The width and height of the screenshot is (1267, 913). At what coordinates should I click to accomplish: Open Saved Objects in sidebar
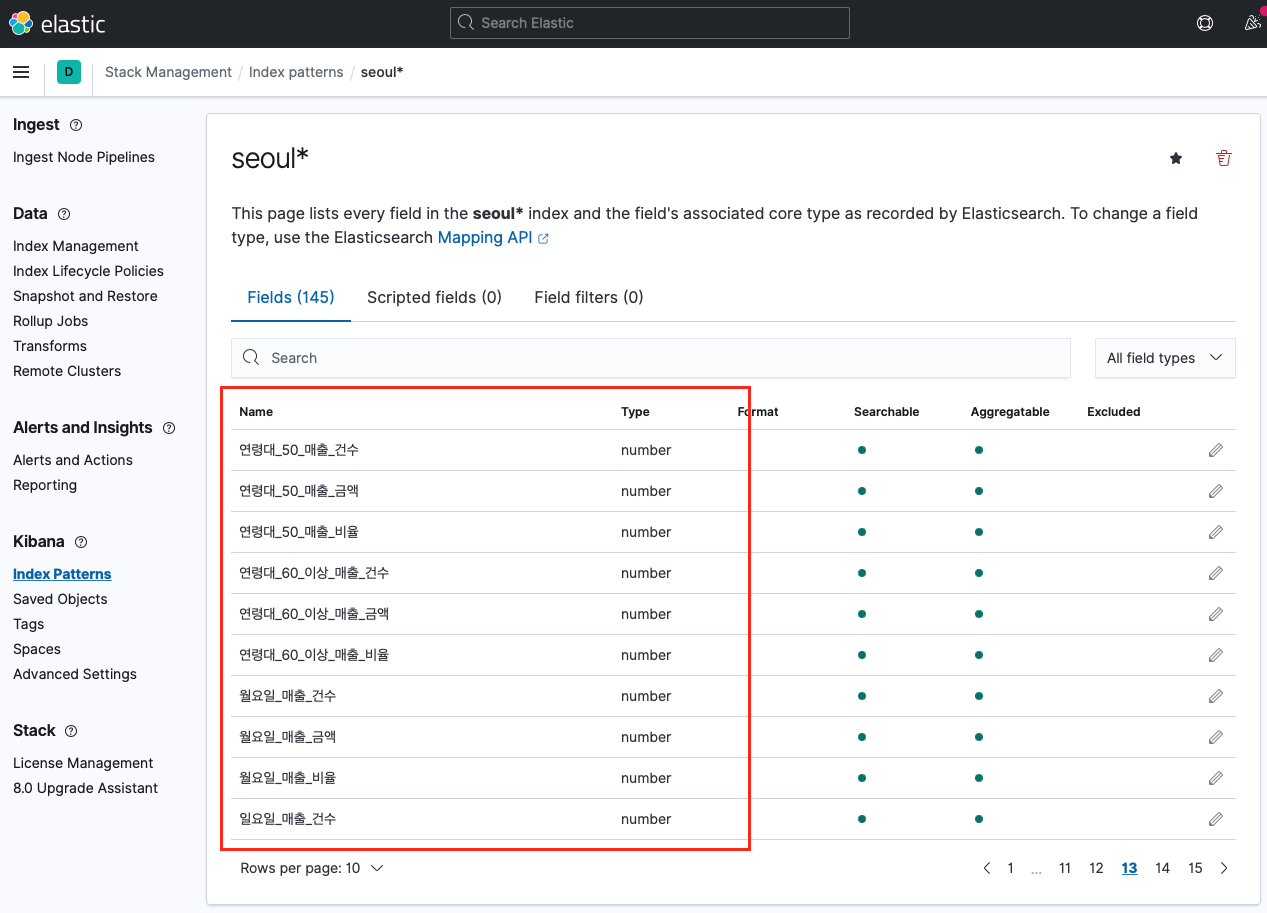tap(60, 599)
